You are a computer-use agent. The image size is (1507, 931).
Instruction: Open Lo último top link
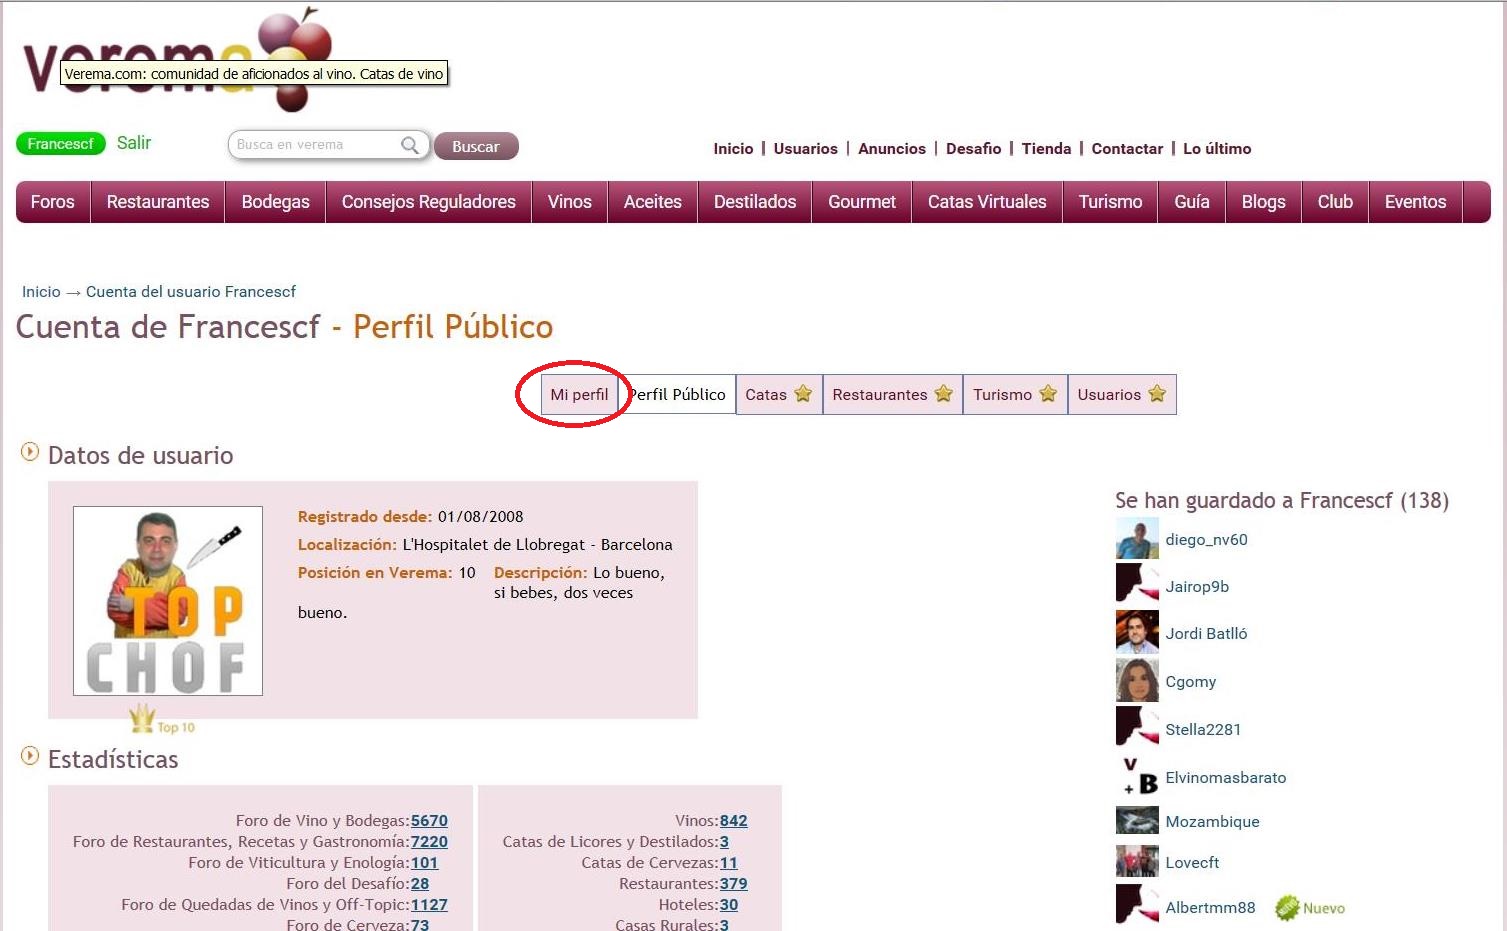pyautogui.click(x=1217, y=149)
